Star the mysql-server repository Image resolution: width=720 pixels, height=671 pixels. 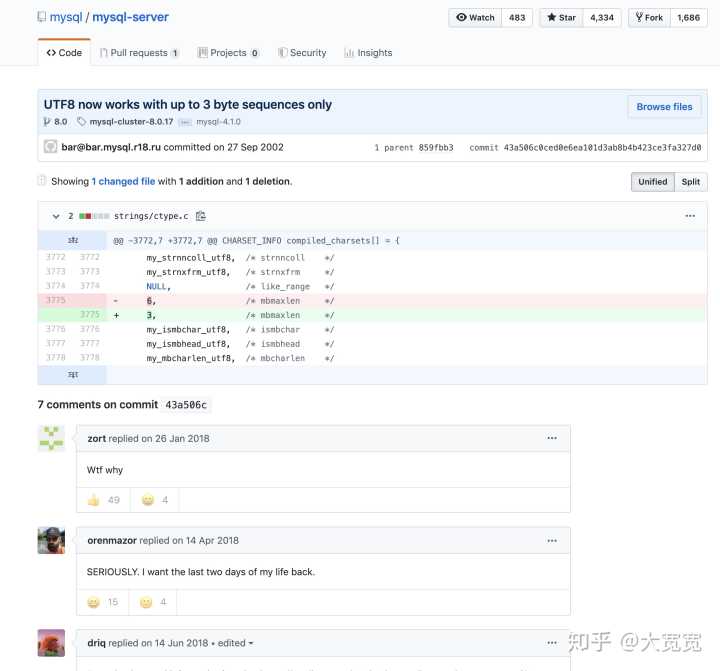[561, 17]
